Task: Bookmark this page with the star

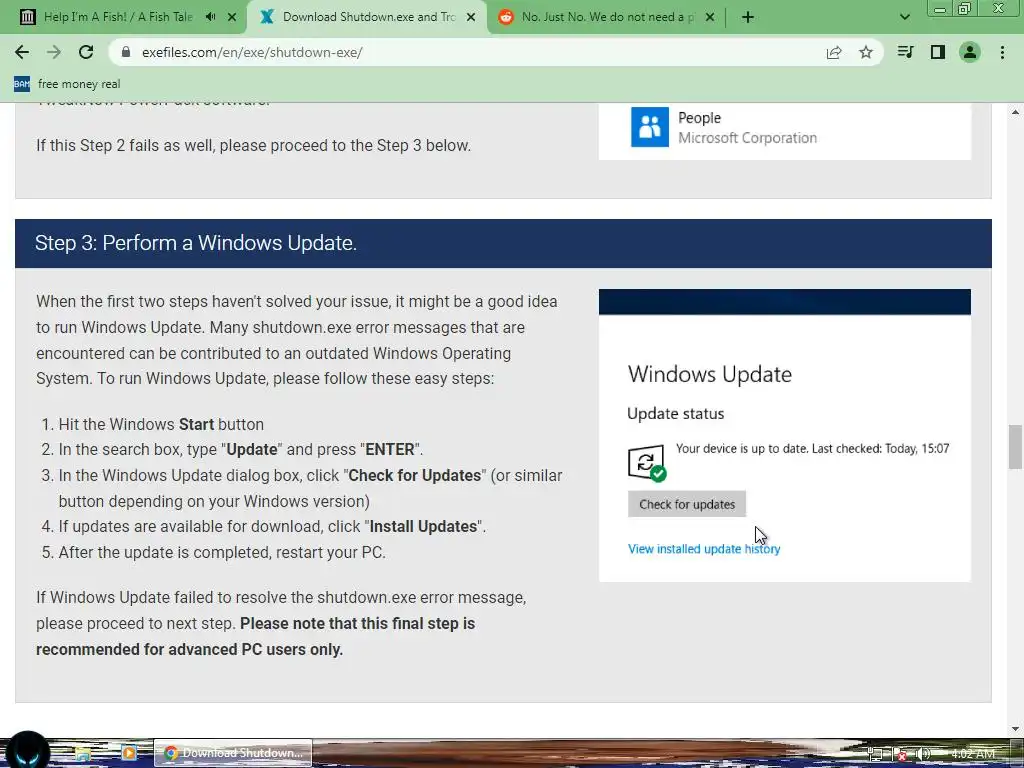Action: click(866, 52)
